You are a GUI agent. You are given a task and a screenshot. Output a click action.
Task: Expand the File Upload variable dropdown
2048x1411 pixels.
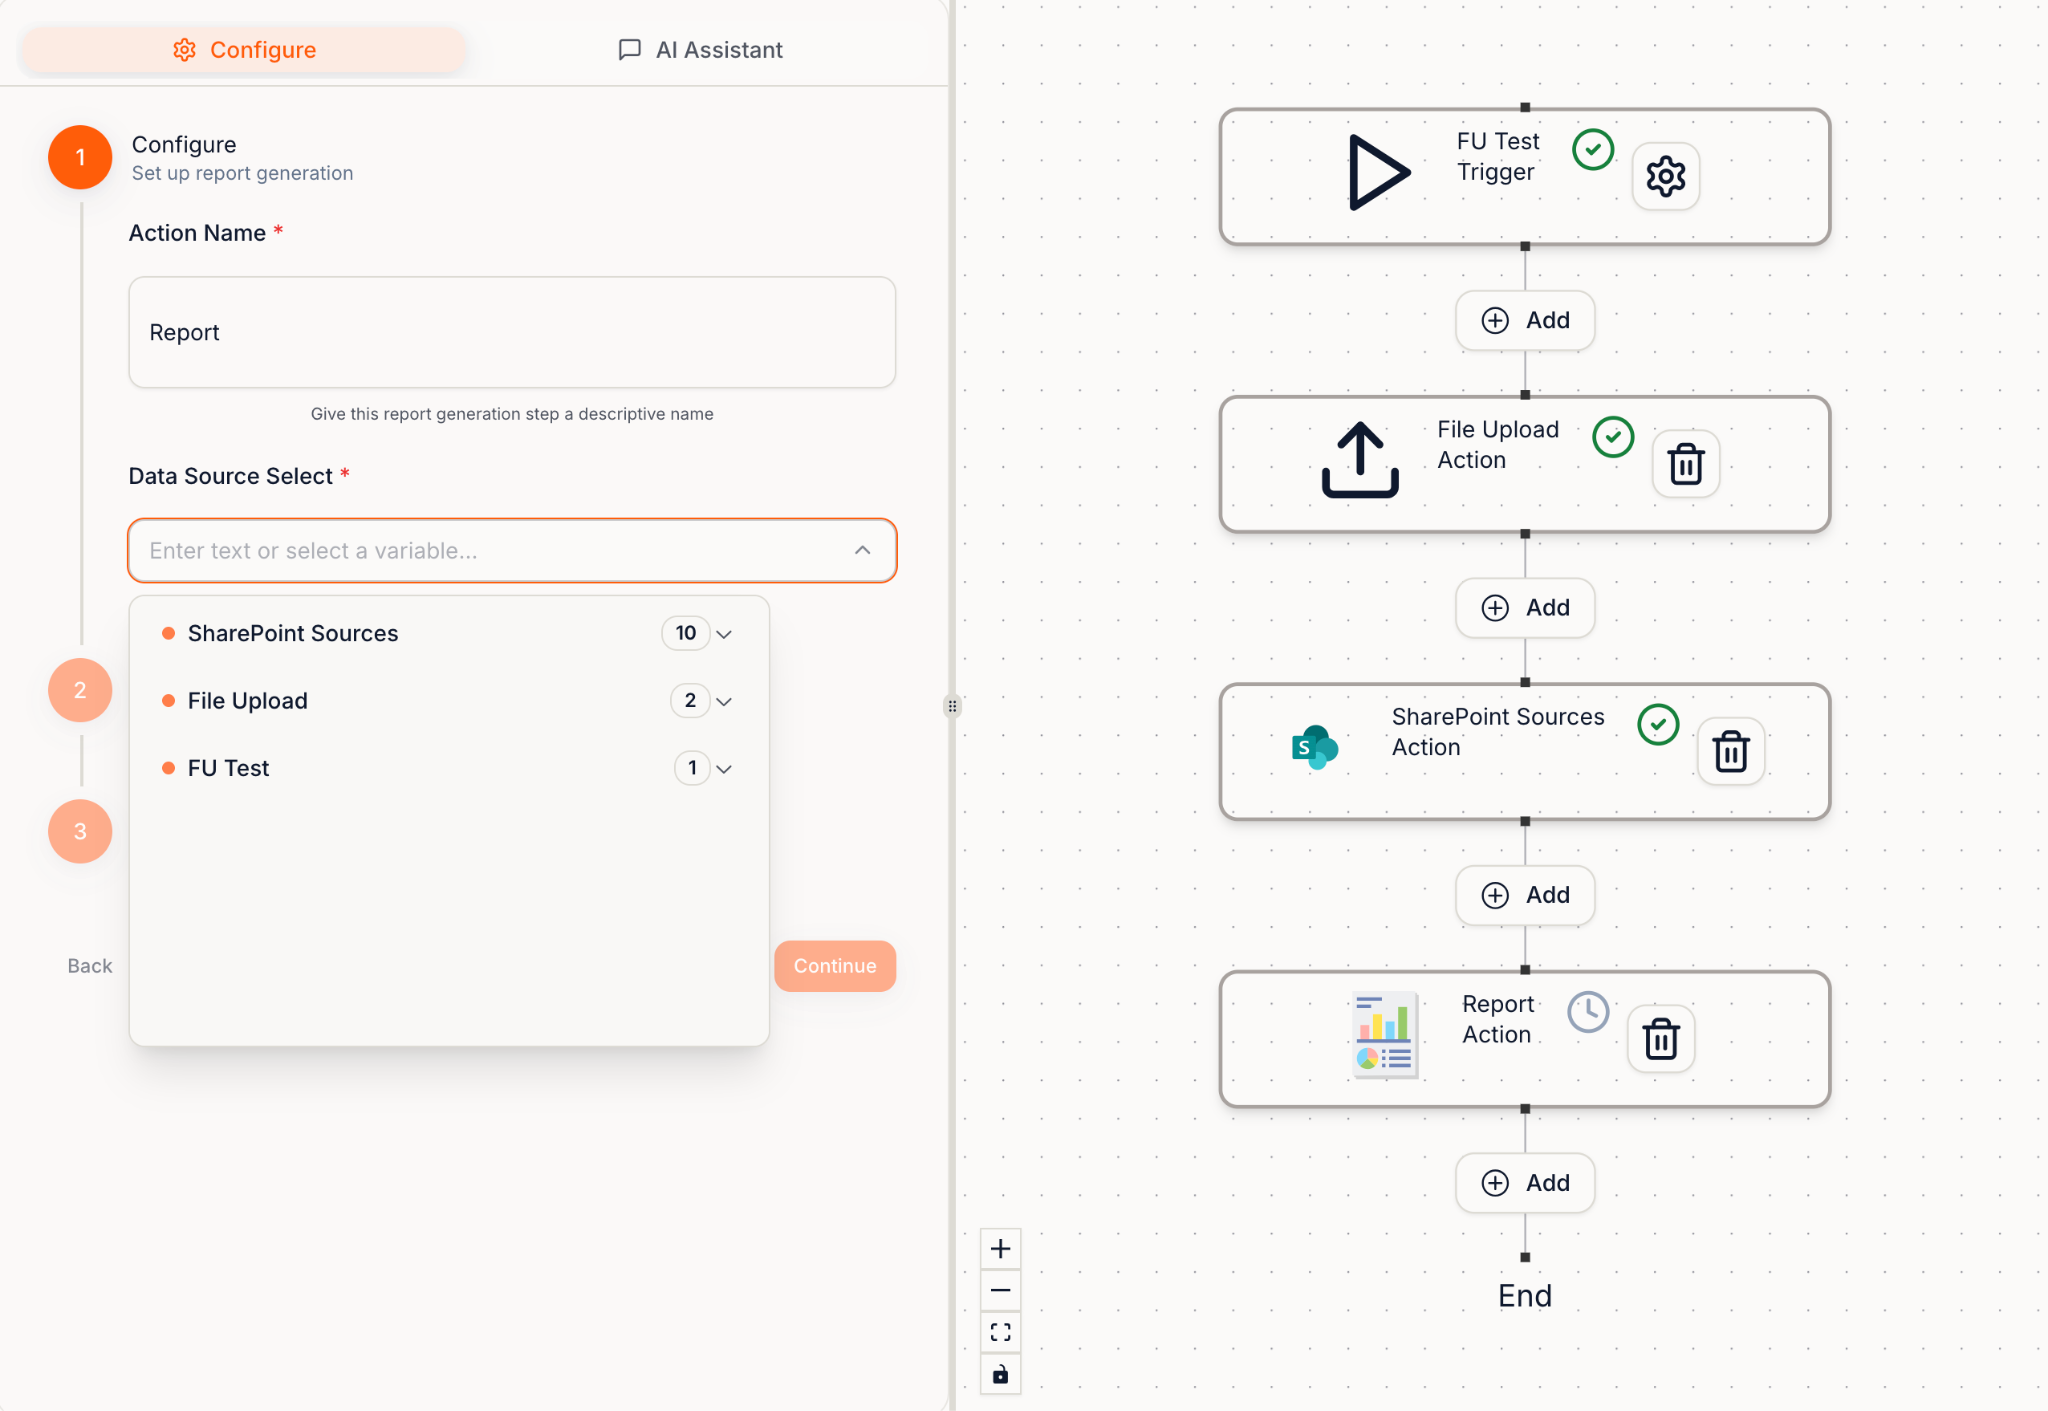click(725, 701)
